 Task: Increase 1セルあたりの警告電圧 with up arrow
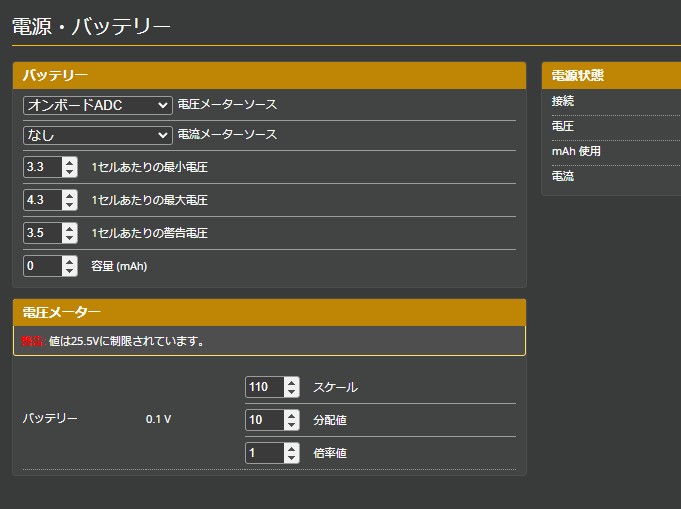pos(69,228)
